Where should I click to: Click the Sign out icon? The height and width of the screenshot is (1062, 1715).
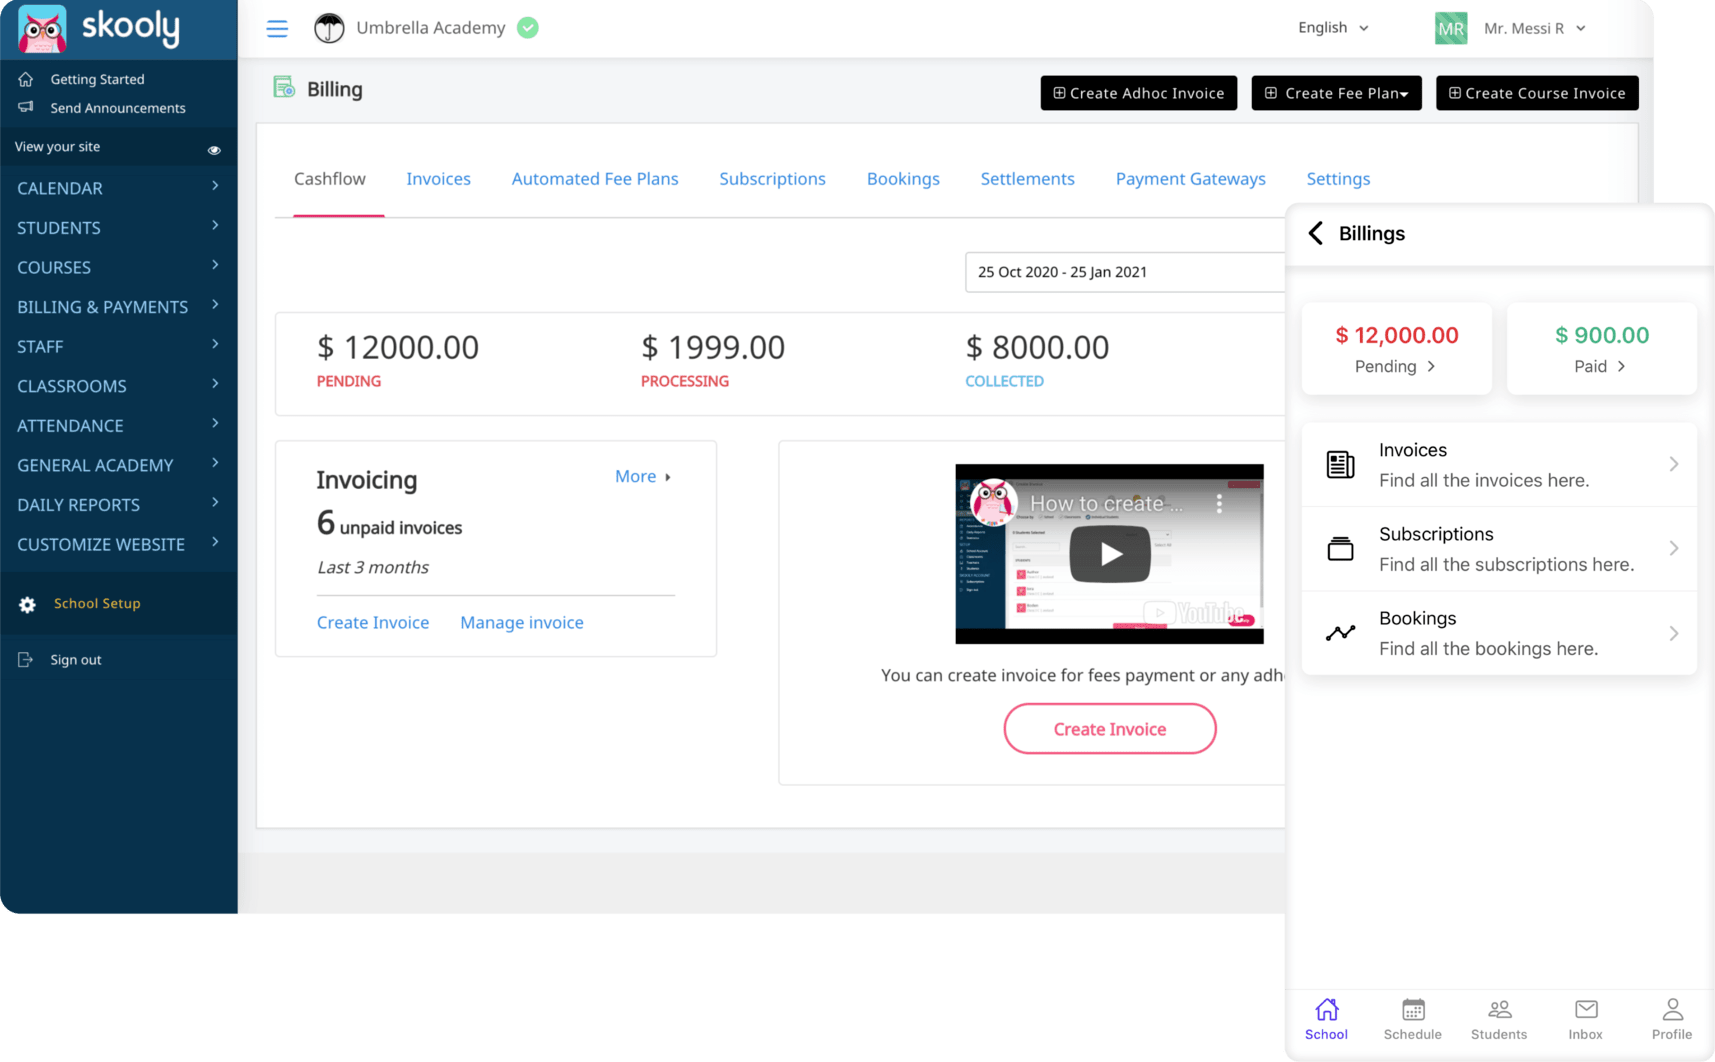tap(25, 658)
